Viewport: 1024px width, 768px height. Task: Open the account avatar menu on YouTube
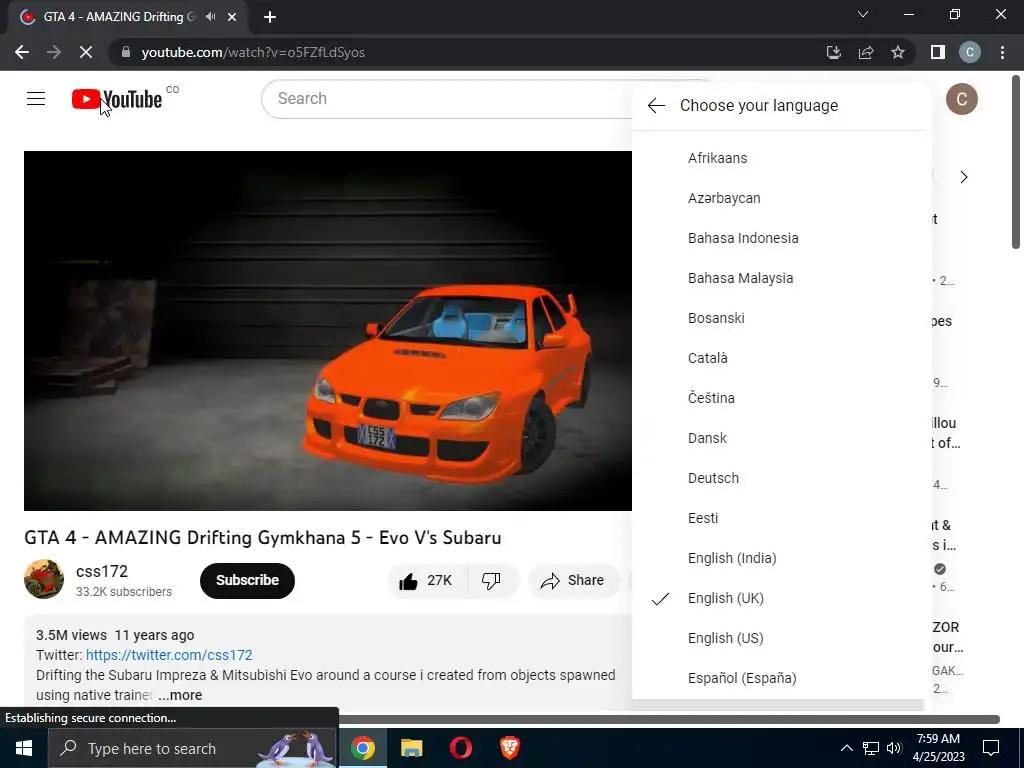[961, 99]
